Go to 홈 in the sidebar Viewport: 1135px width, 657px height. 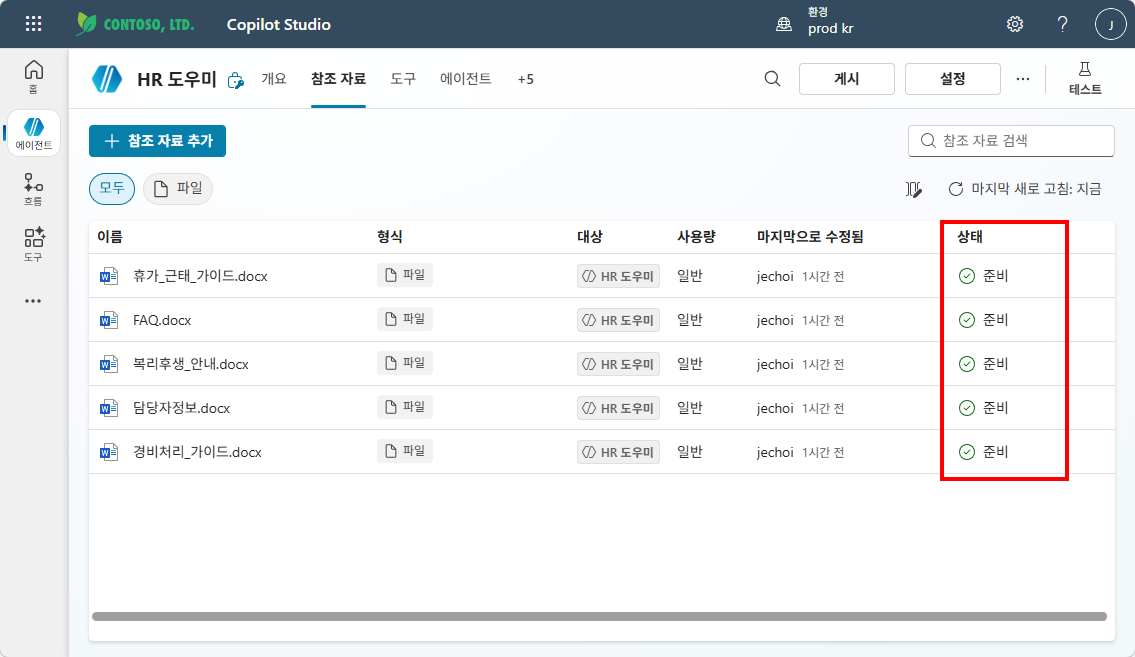click(x=33, y=77)
